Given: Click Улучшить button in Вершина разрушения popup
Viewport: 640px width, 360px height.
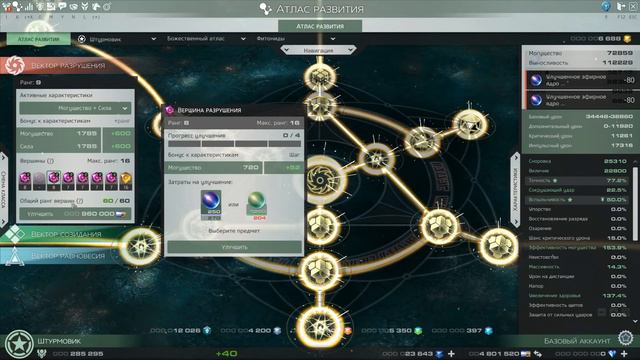Looking at the screenshot, I should [x=235, y=247].
